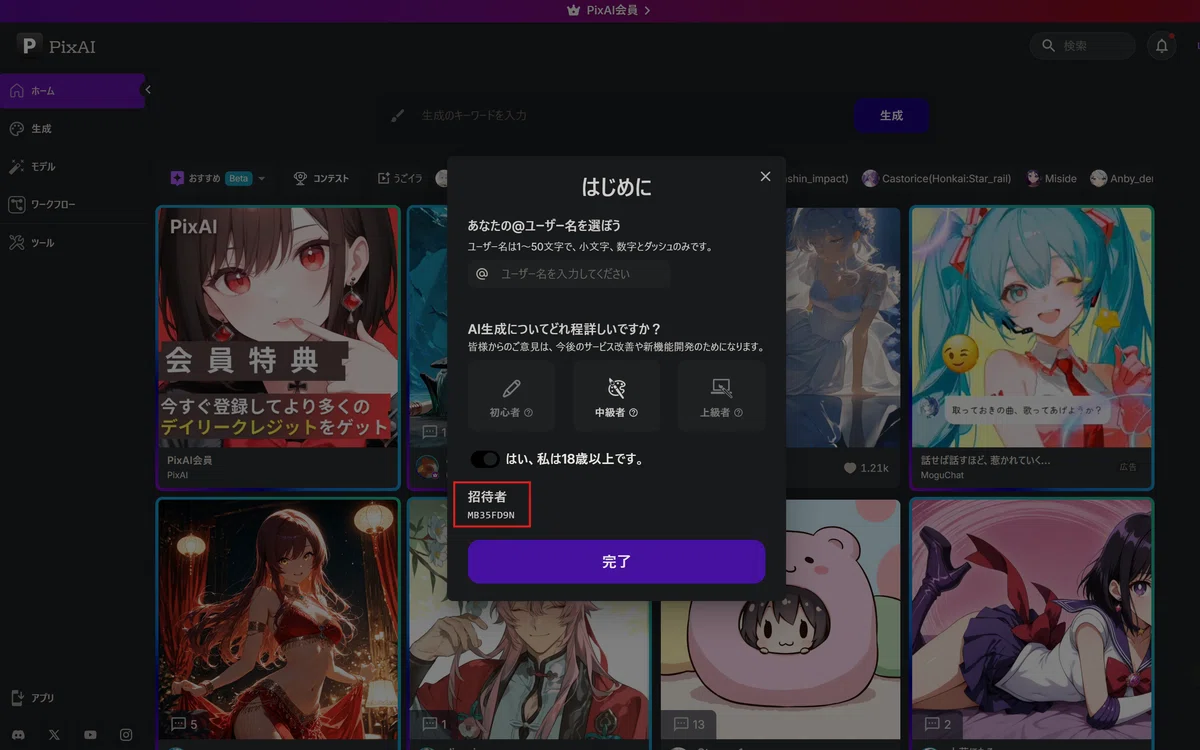Collapse the left sidebar with chevron

pos(148,90)
